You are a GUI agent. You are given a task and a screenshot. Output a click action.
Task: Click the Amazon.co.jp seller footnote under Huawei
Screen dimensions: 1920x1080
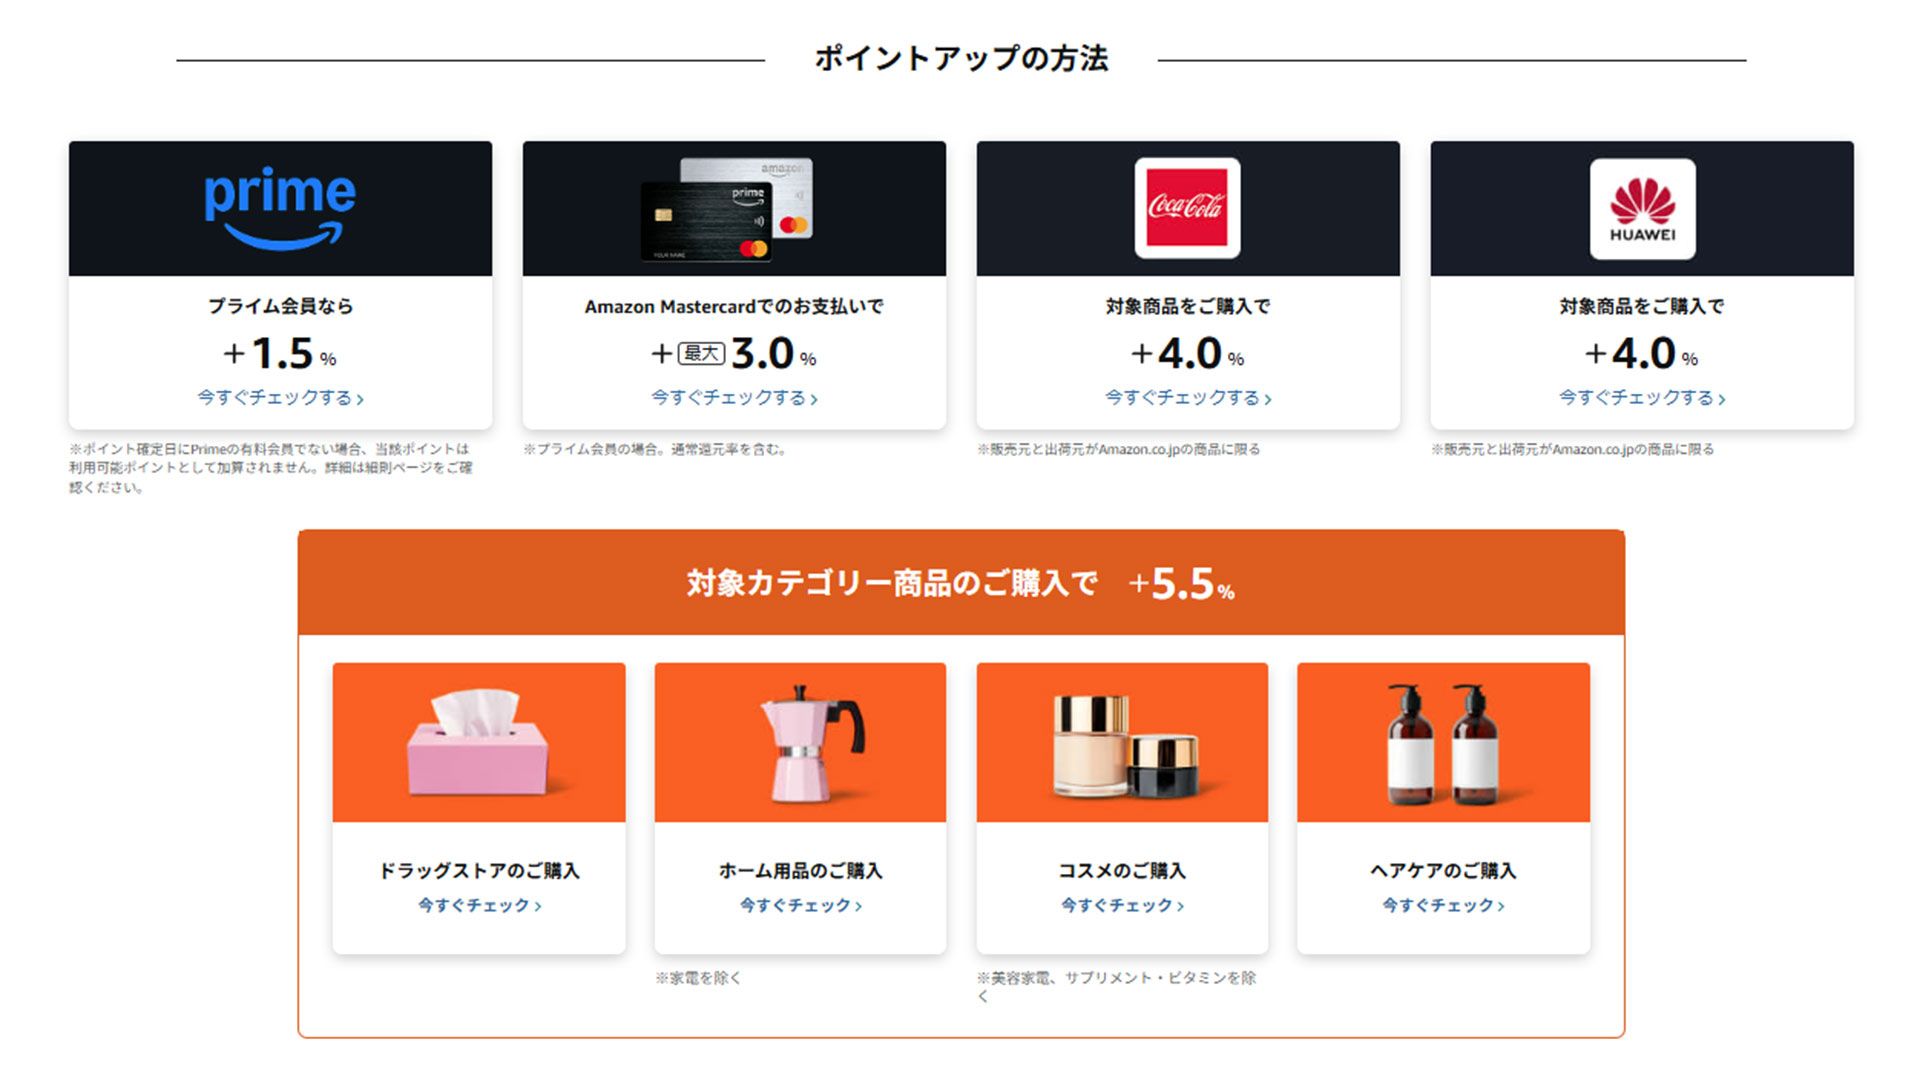coord(1572,449)
